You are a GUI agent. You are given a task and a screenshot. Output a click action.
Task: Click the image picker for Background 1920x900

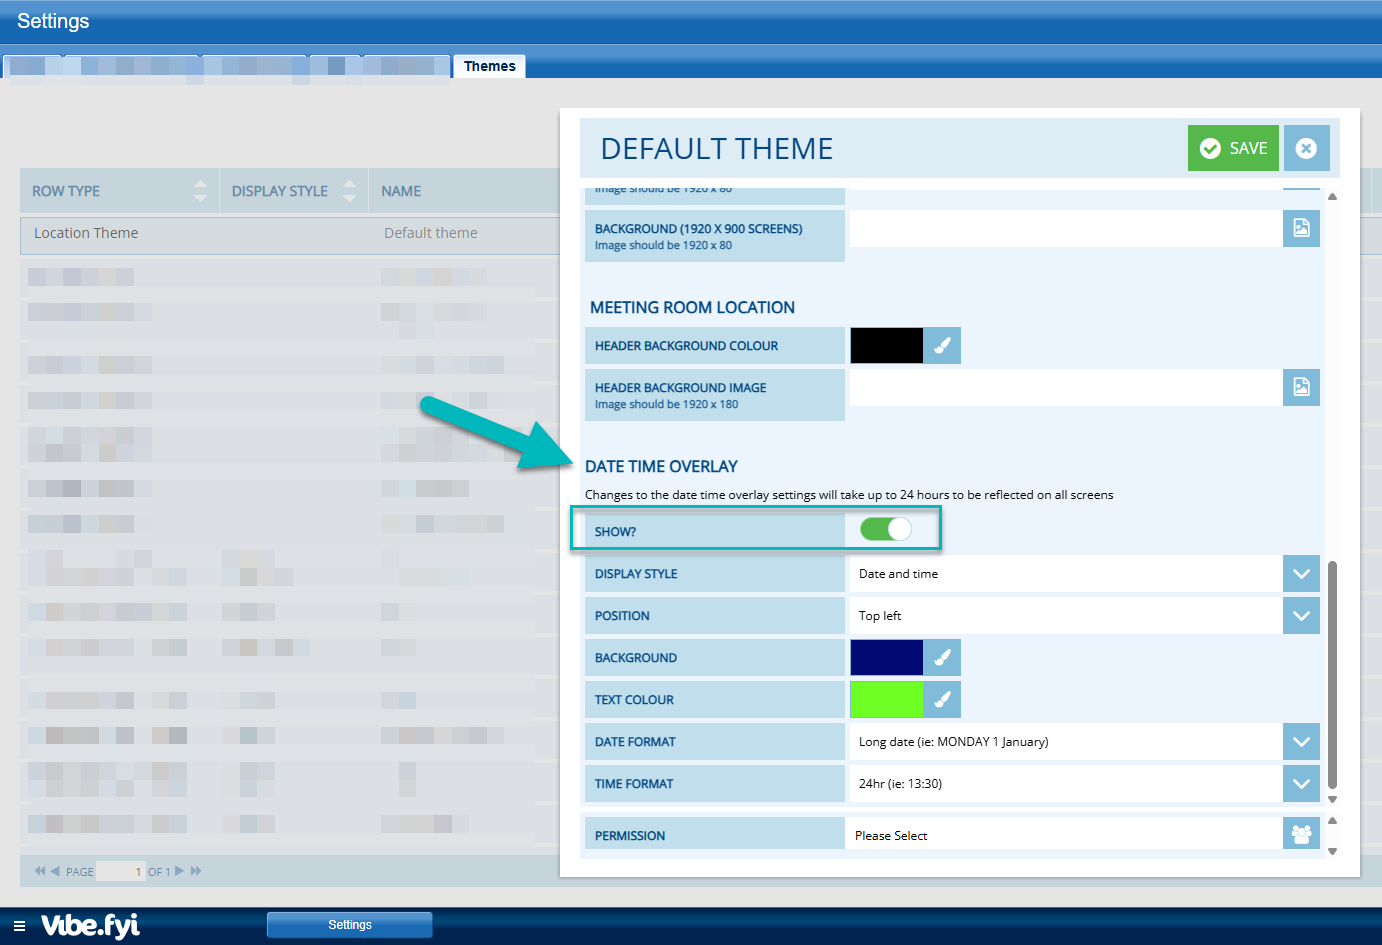[x=1301, y=228]
